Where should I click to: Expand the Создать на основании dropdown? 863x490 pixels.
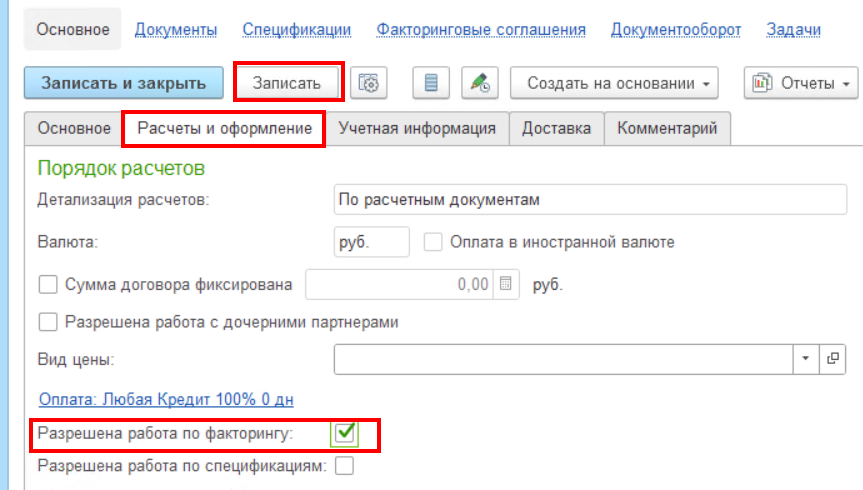tap(614, 83)
